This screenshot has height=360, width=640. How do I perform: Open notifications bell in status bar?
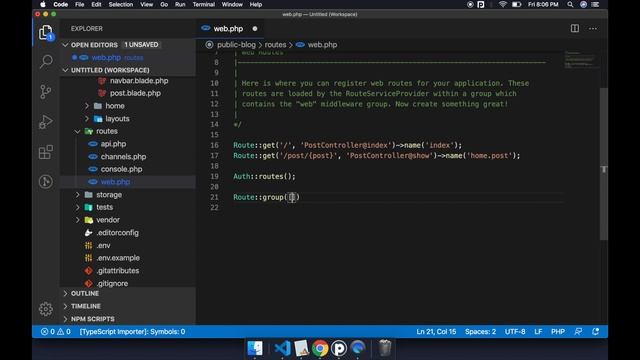[596, 331]
